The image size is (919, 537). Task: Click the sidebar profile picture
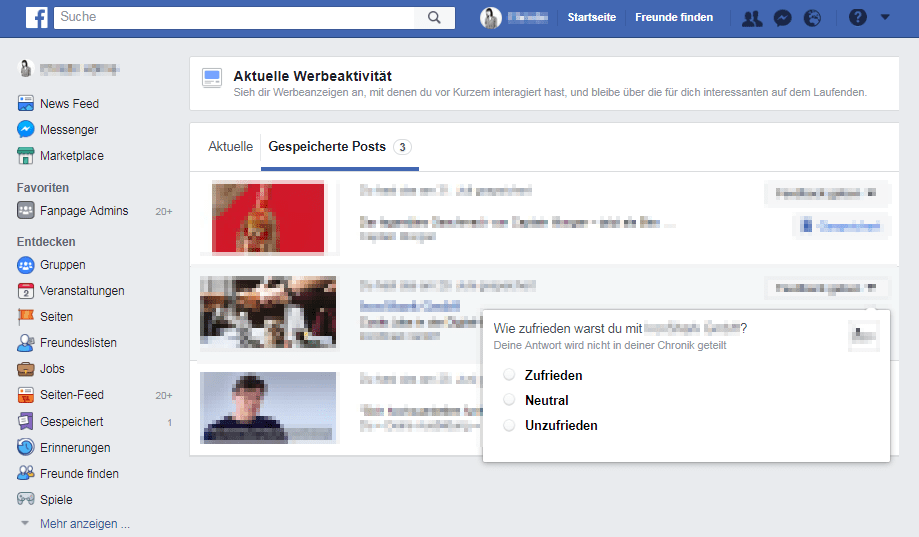25,69
